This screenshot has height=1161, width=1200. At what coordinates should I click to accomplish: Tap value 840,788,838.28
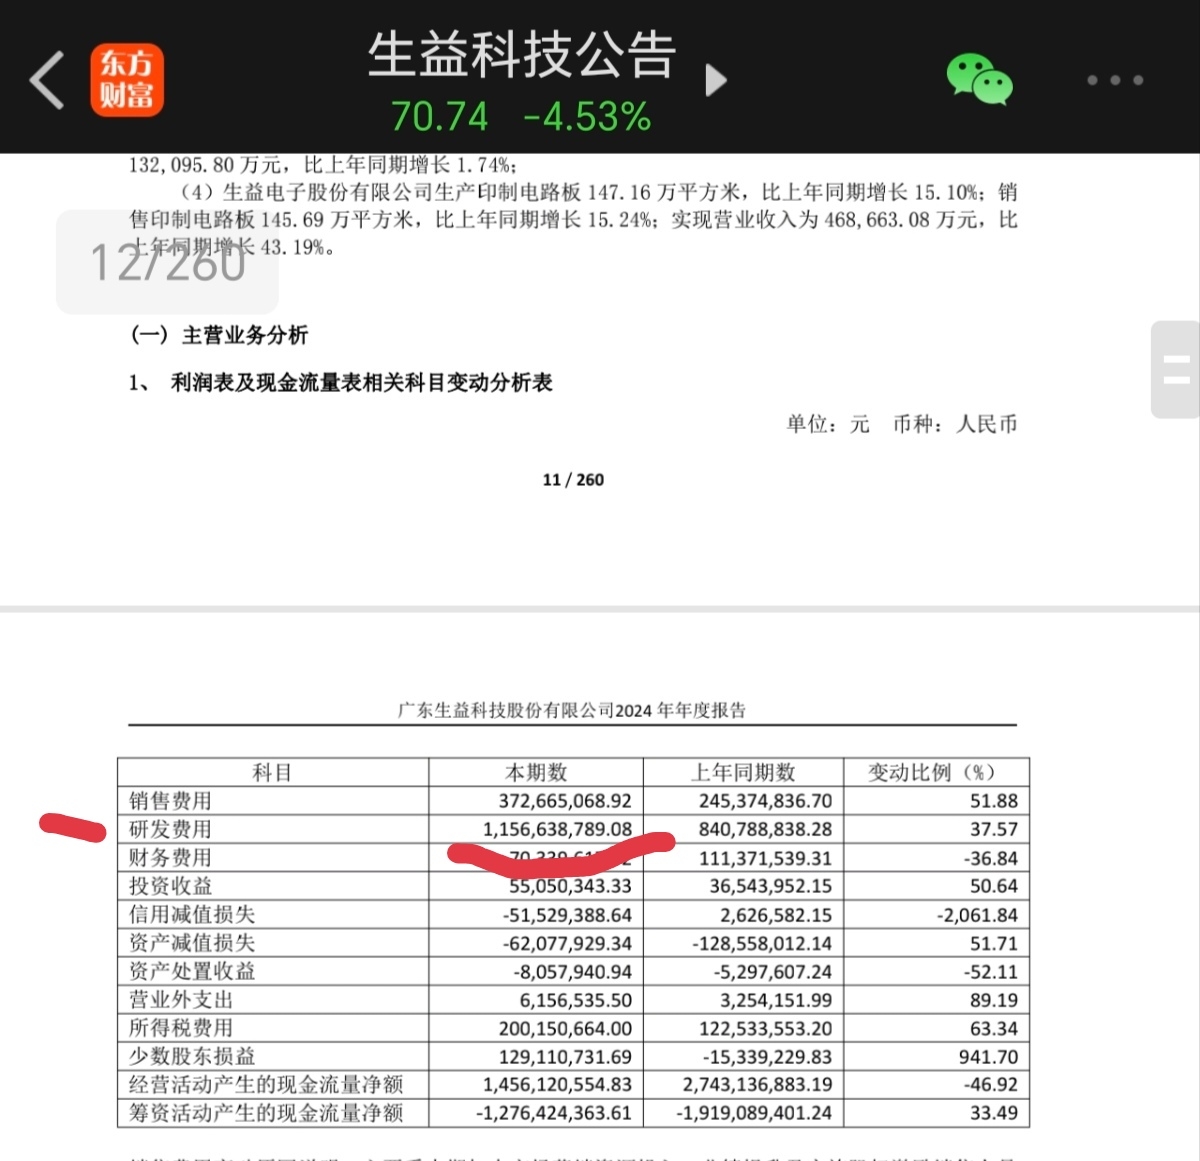pyautogui.click(x=765, y=829)
